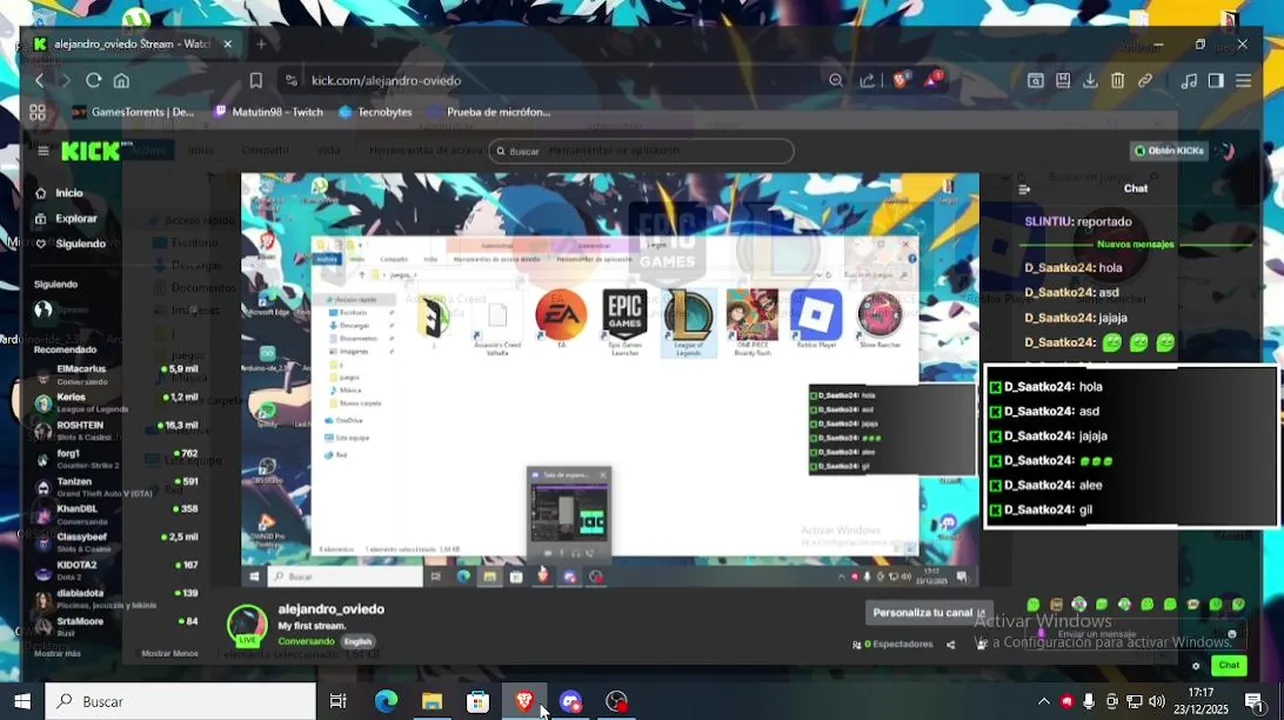Toggle Kick sidebar hamburger menu
1284x720 pixels.
pyautogui.click(x=43, y=151)
